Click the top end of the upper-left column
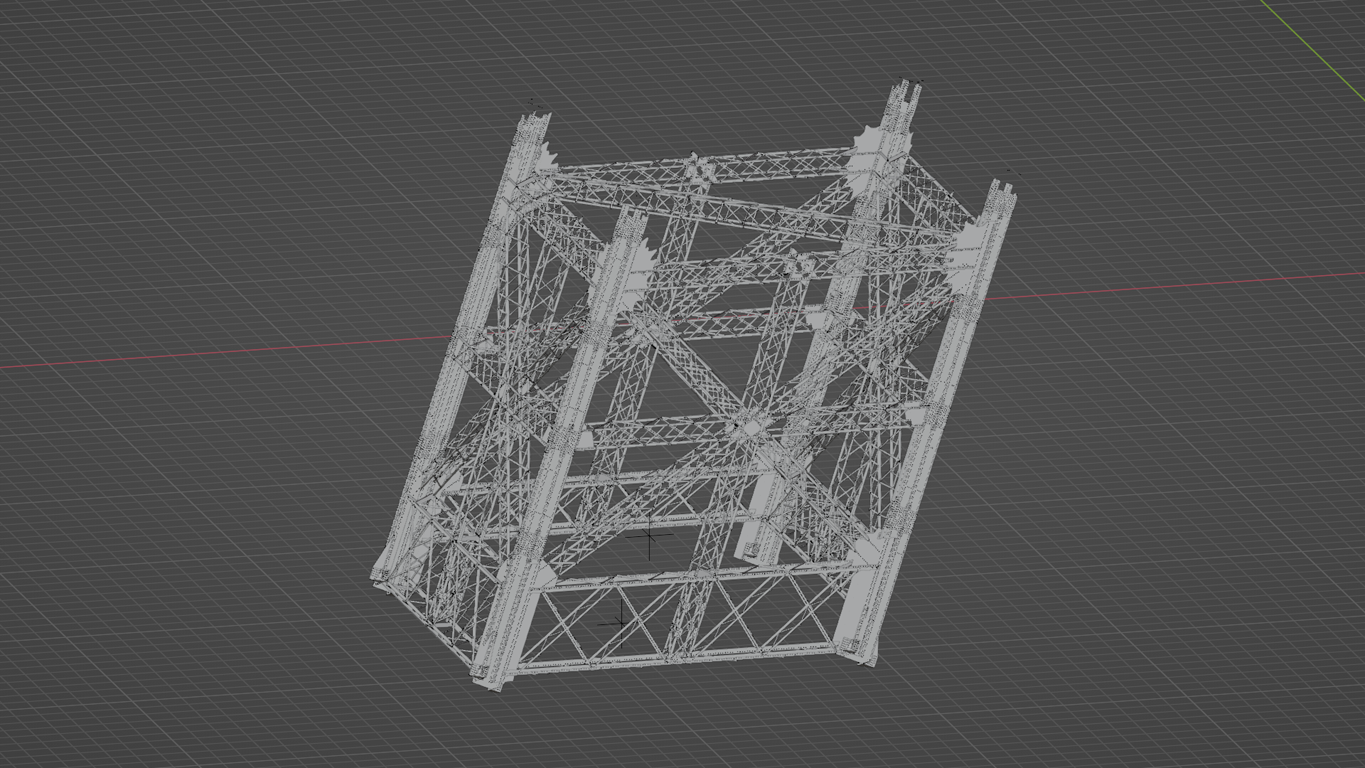The width and height of the screenshot is (1365, 768). pyautogui.click(x=531, y=126)
